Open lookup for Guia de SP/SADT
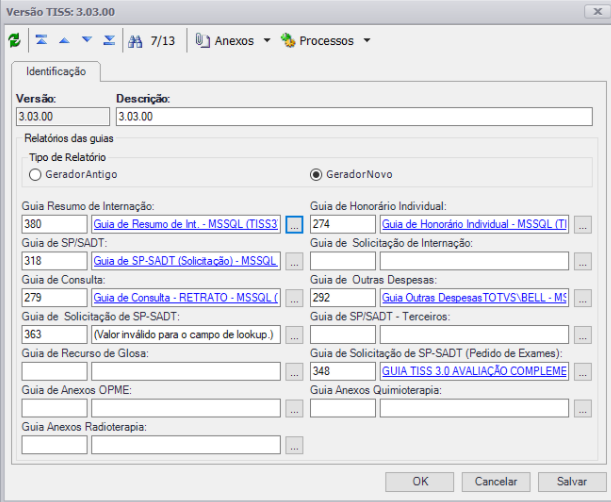The image size is (611, 502). [x=294, y=261]
